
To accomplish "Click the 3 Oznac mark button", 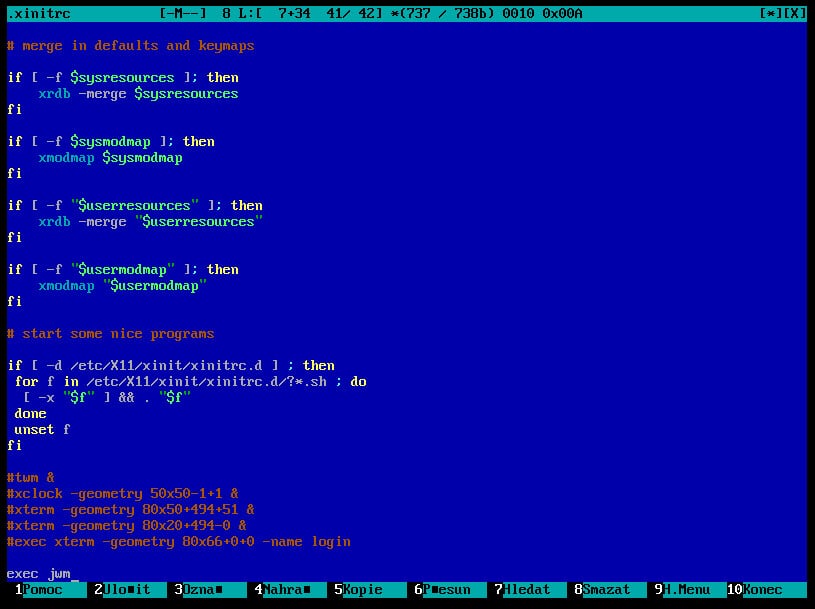I will point(209,590).
